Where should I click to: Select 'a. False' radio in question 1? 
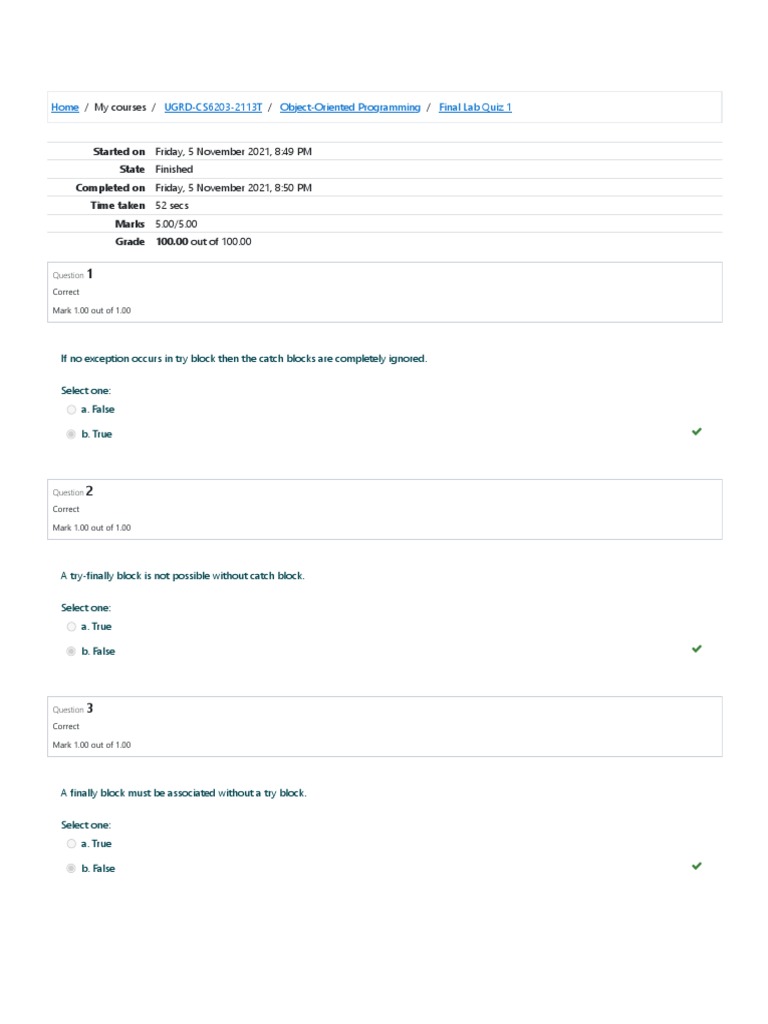[x=71, y=410]
